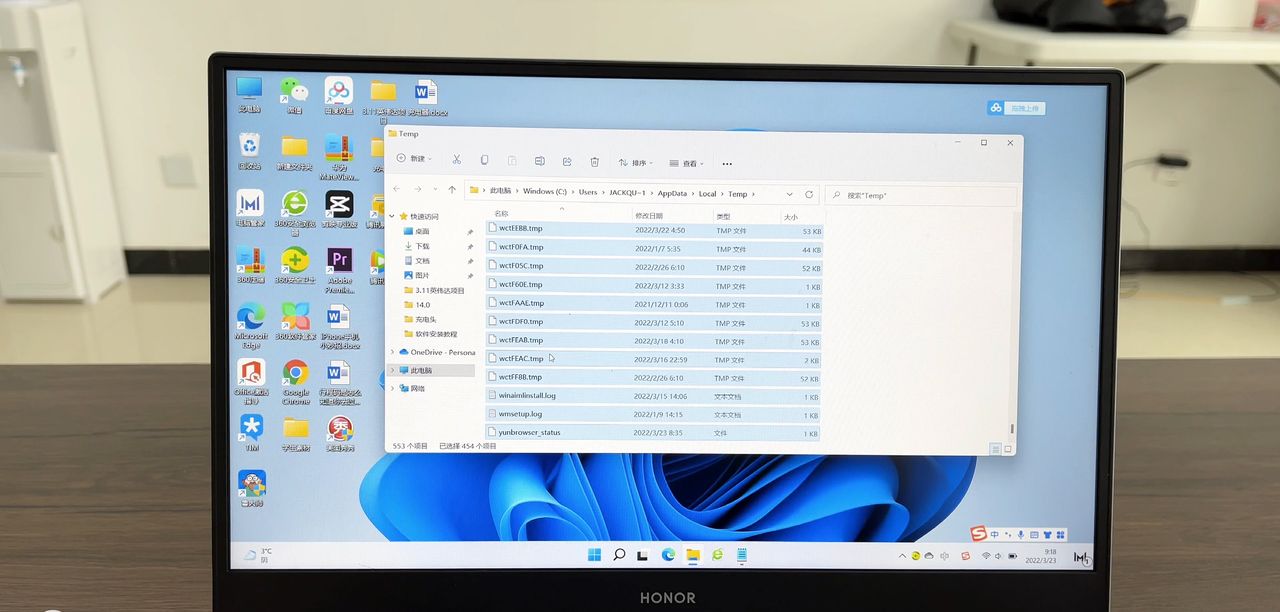Open the See more ellipsis menu
The image size is (1280, 612).
[x=727, y=163]
